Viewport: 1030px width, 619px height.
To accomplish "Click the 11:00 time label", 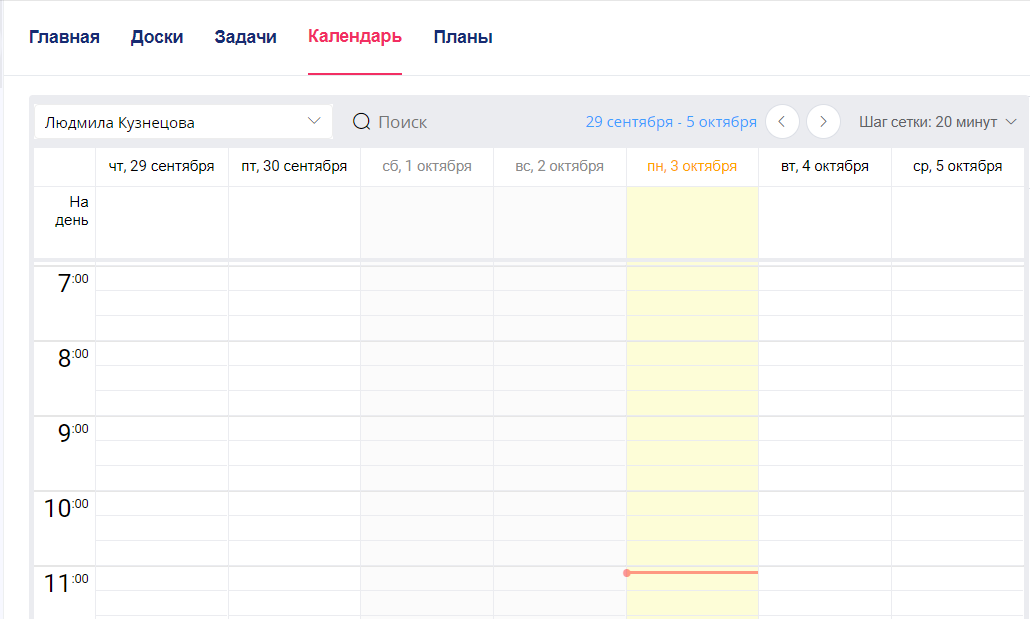I will tap(66, 582).
